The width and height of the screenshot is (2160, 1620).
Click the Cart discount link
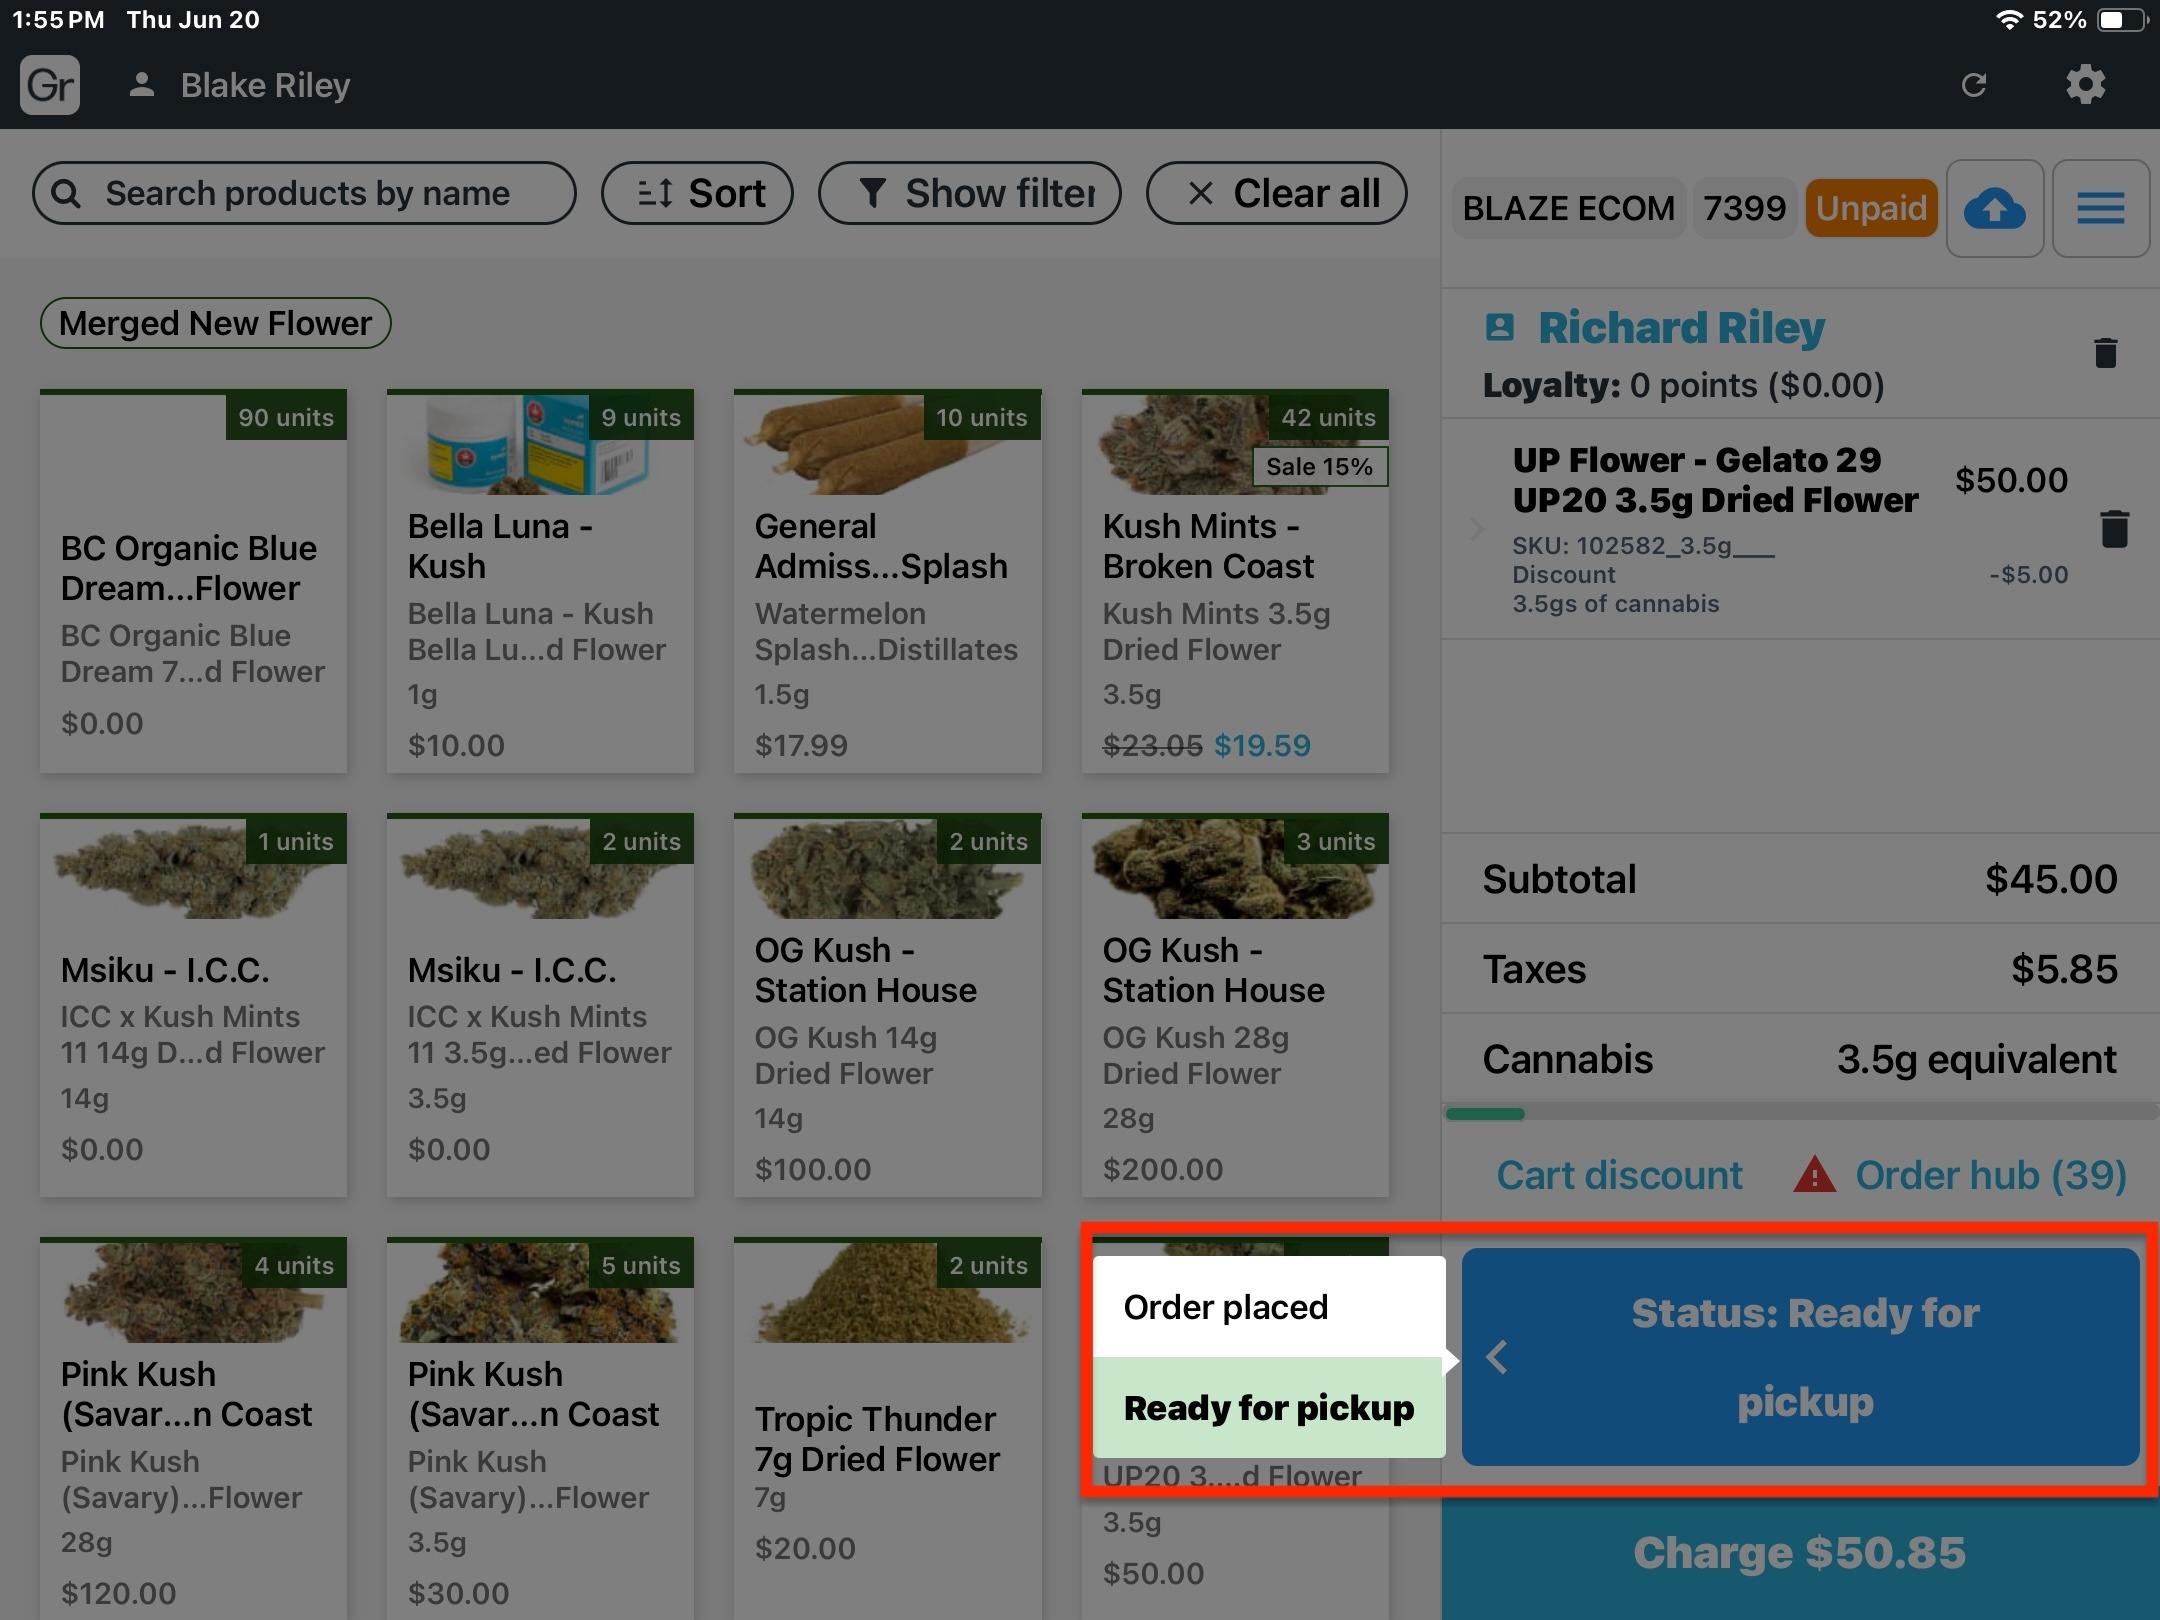(1619, 1175)
